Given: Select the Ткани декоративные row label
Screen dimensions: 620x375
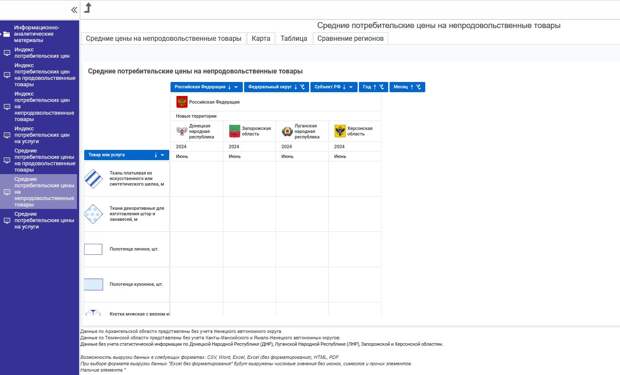Looking at the screenshot, I should coord(137,214).
